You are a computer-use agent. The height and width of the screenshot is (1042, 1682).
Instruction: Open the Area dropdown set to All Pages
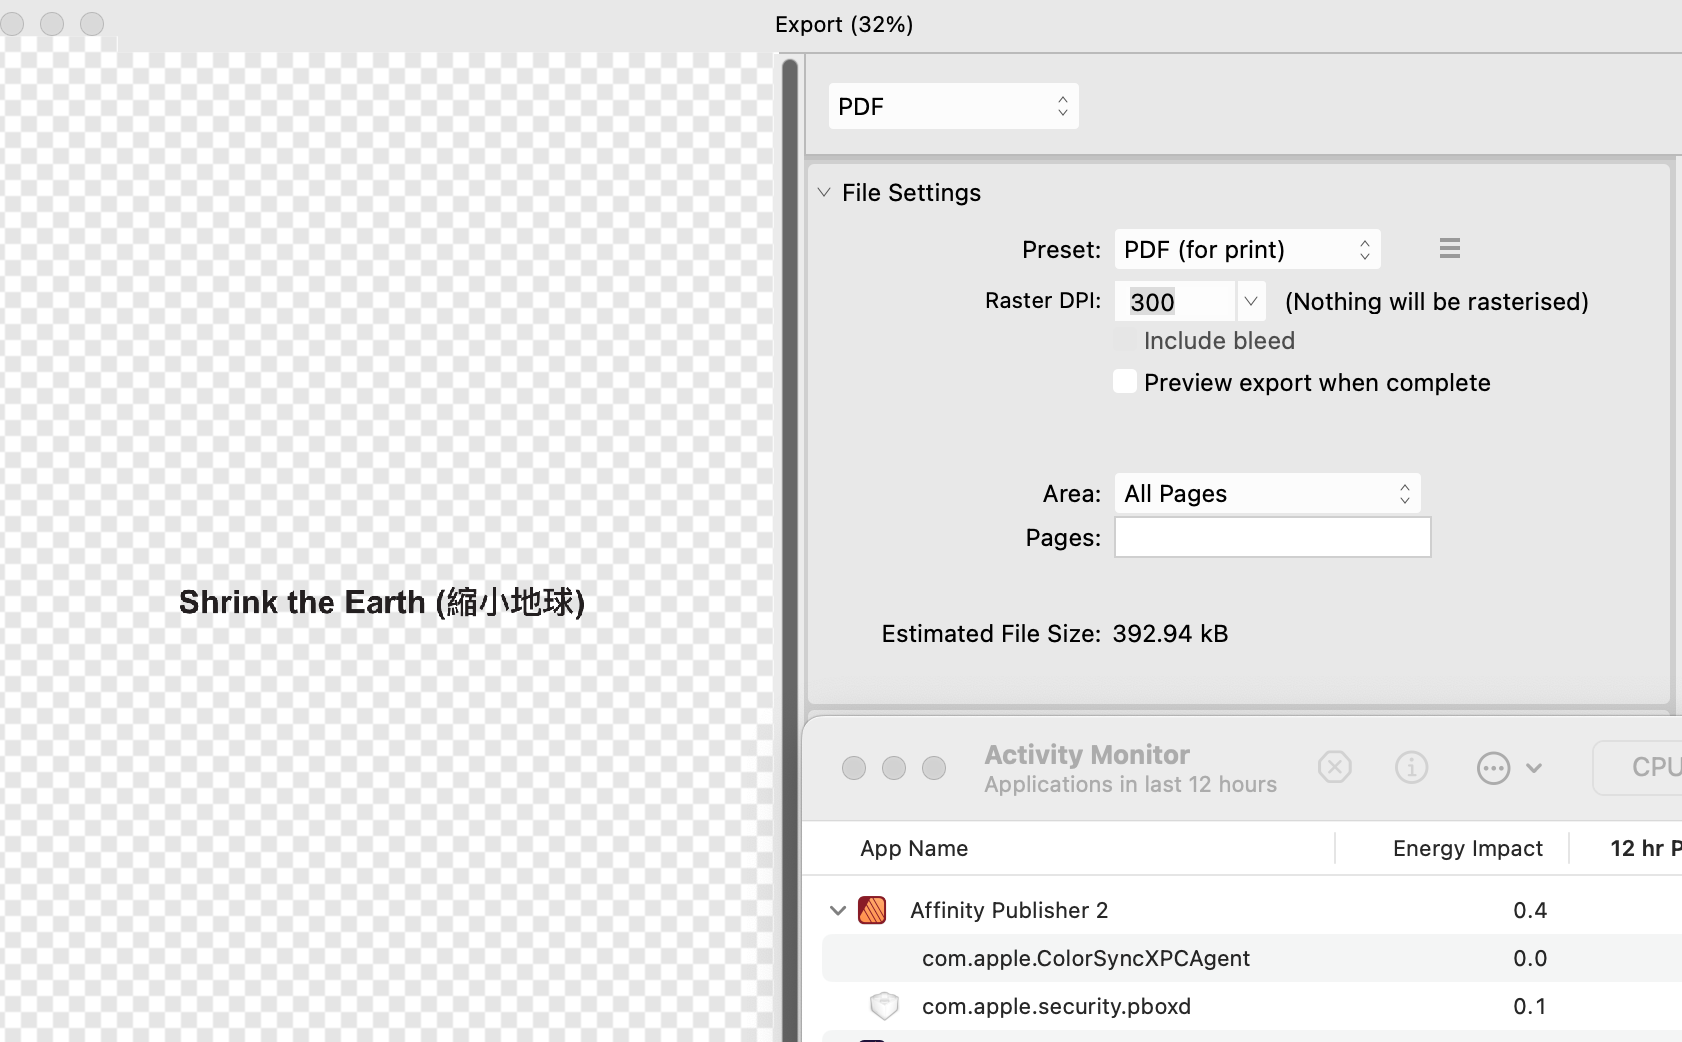tap(1267, 493)
